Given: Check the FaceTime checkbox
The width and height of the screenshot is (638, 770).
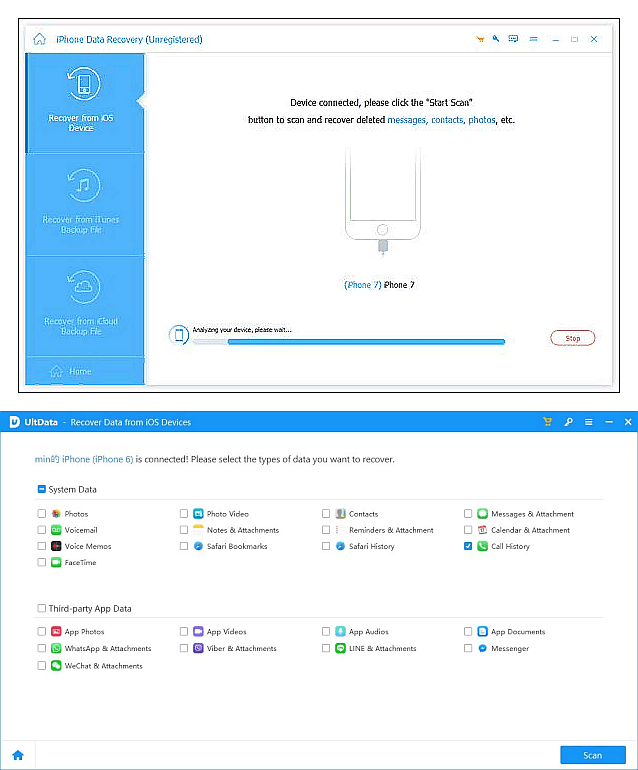Looking at the screenshot, I should click(42, 562).
